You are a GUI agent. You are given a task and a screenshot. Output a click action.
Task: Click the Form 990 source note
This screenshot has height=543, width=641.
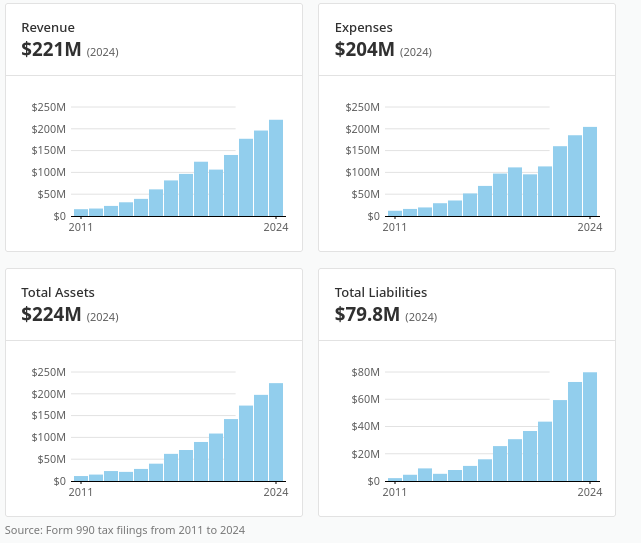tap(125, 530)
